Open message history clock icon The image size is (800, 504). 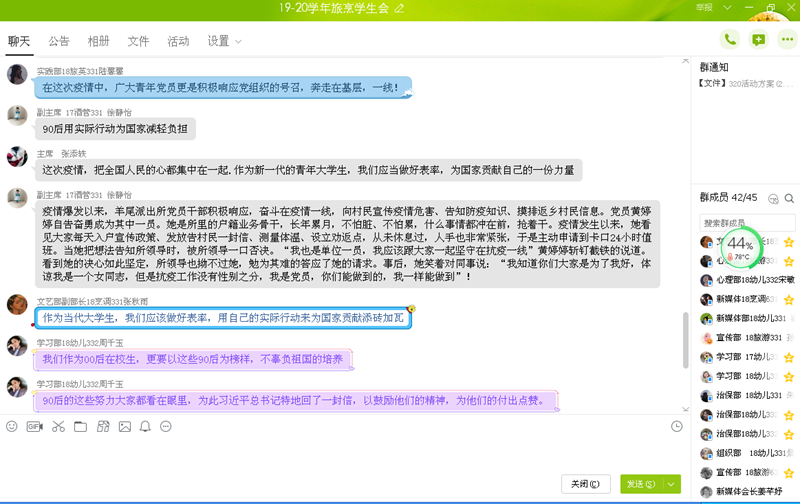click(x=677, y=427)
